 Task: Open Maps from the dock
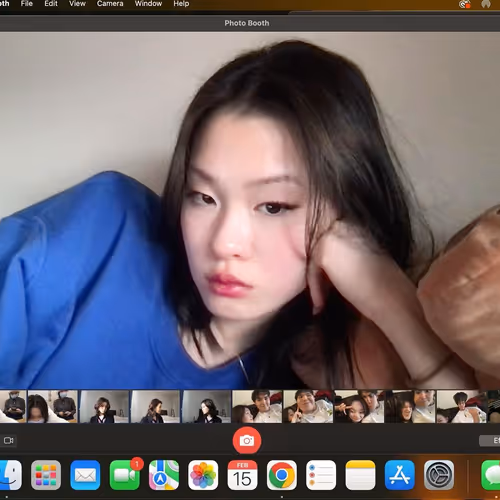point(164,475)
